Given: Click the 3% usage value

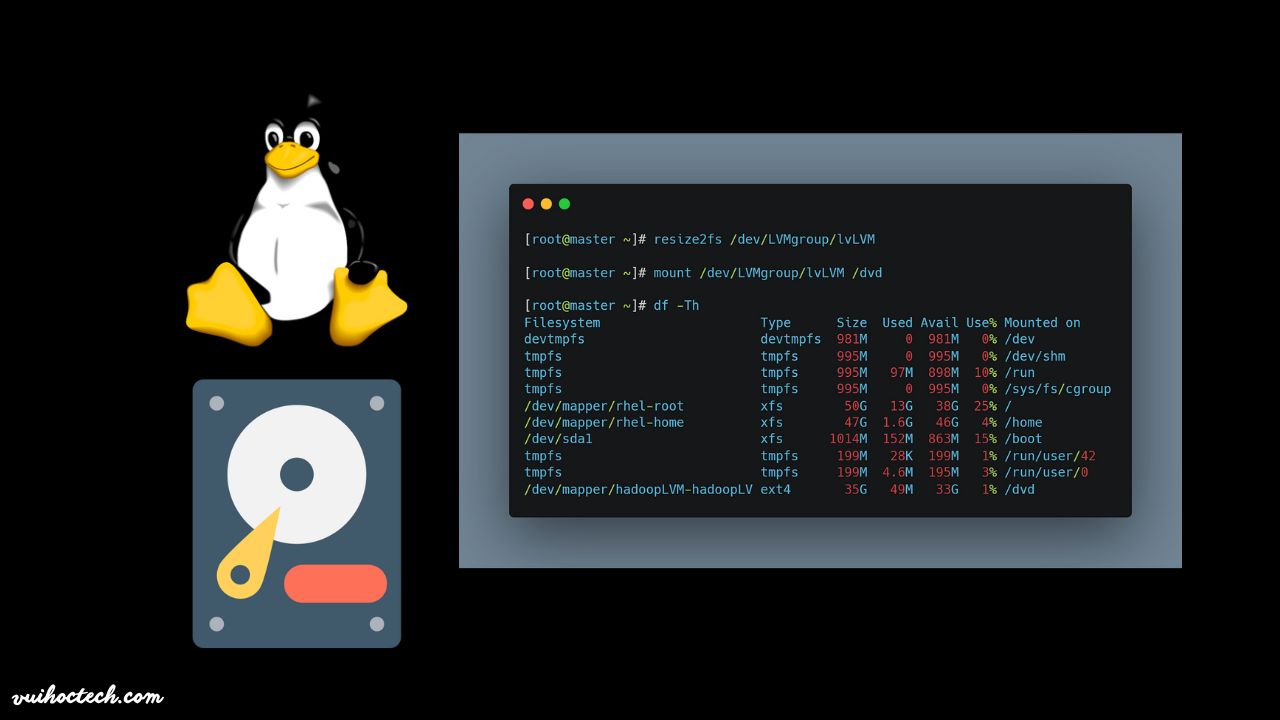Looking at the screenshot, I should click(989, 472).
